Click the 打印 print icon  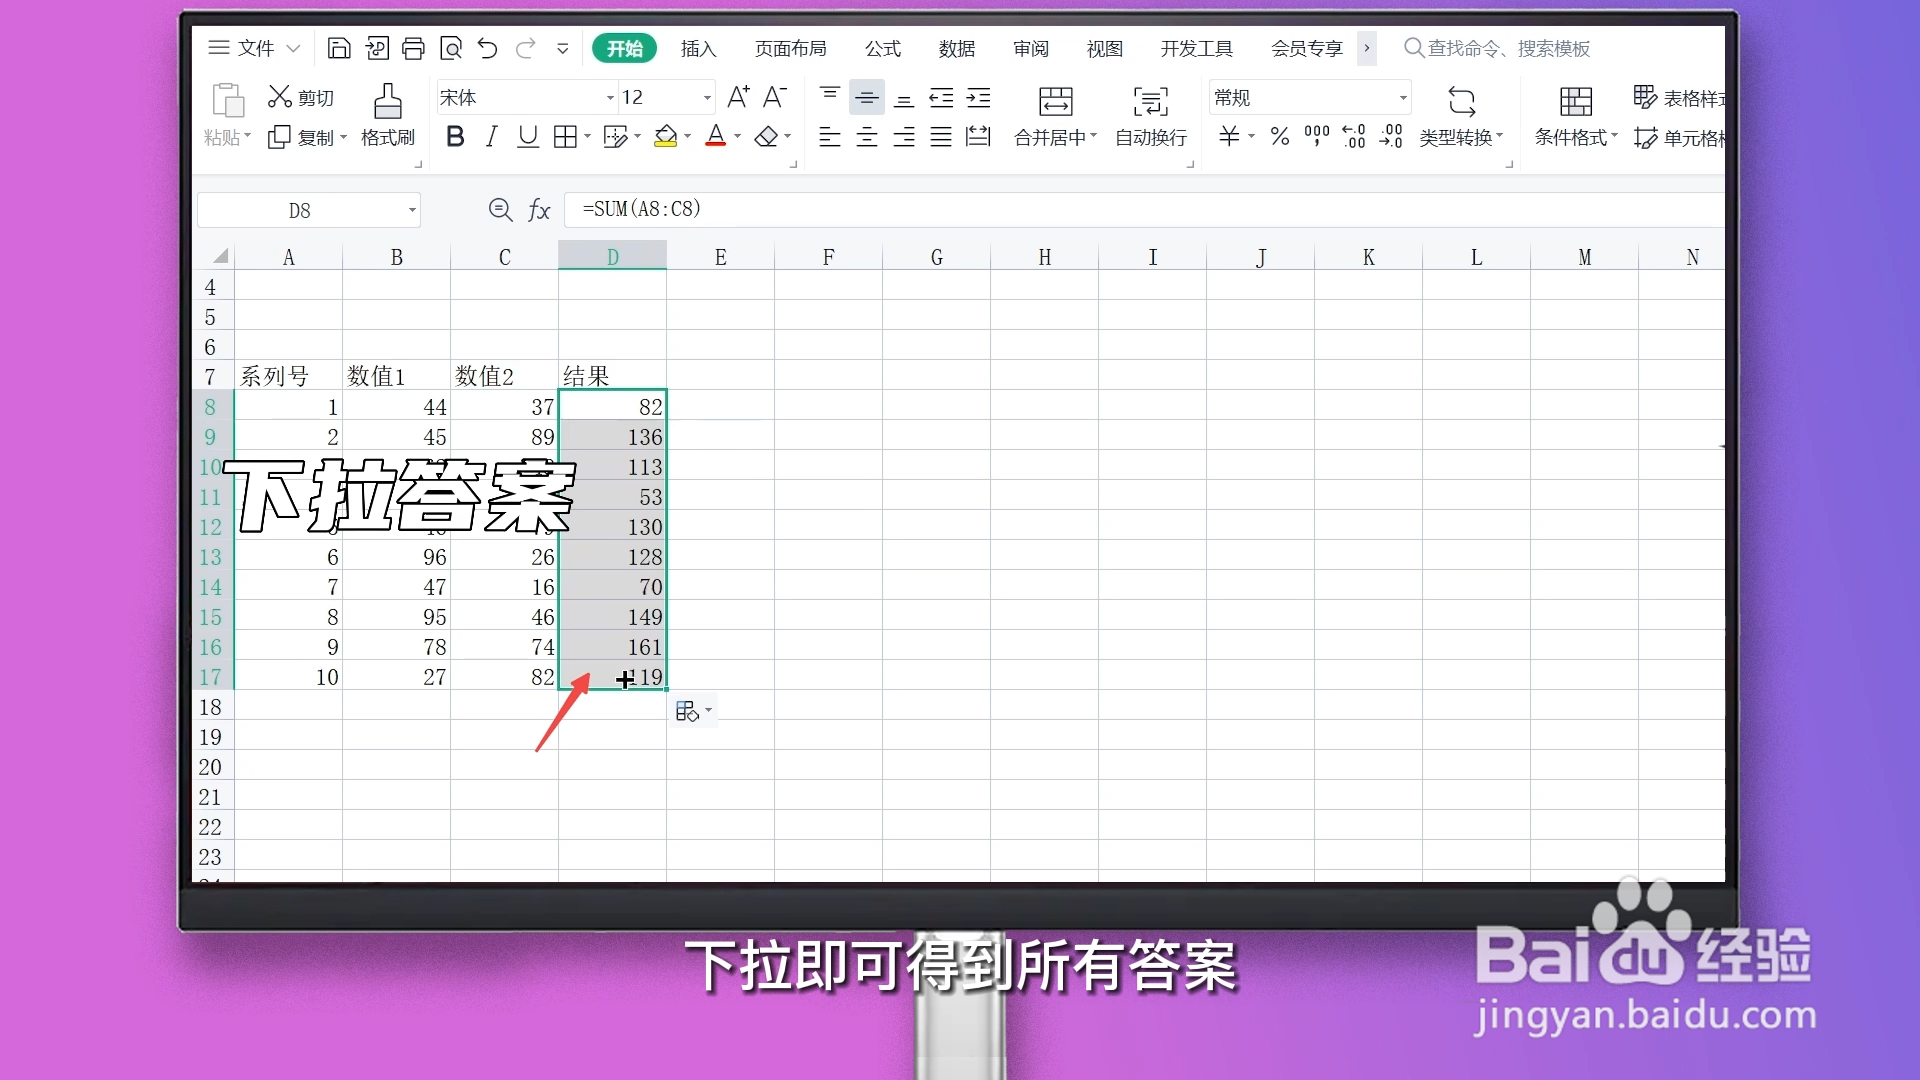coord(413,47)
